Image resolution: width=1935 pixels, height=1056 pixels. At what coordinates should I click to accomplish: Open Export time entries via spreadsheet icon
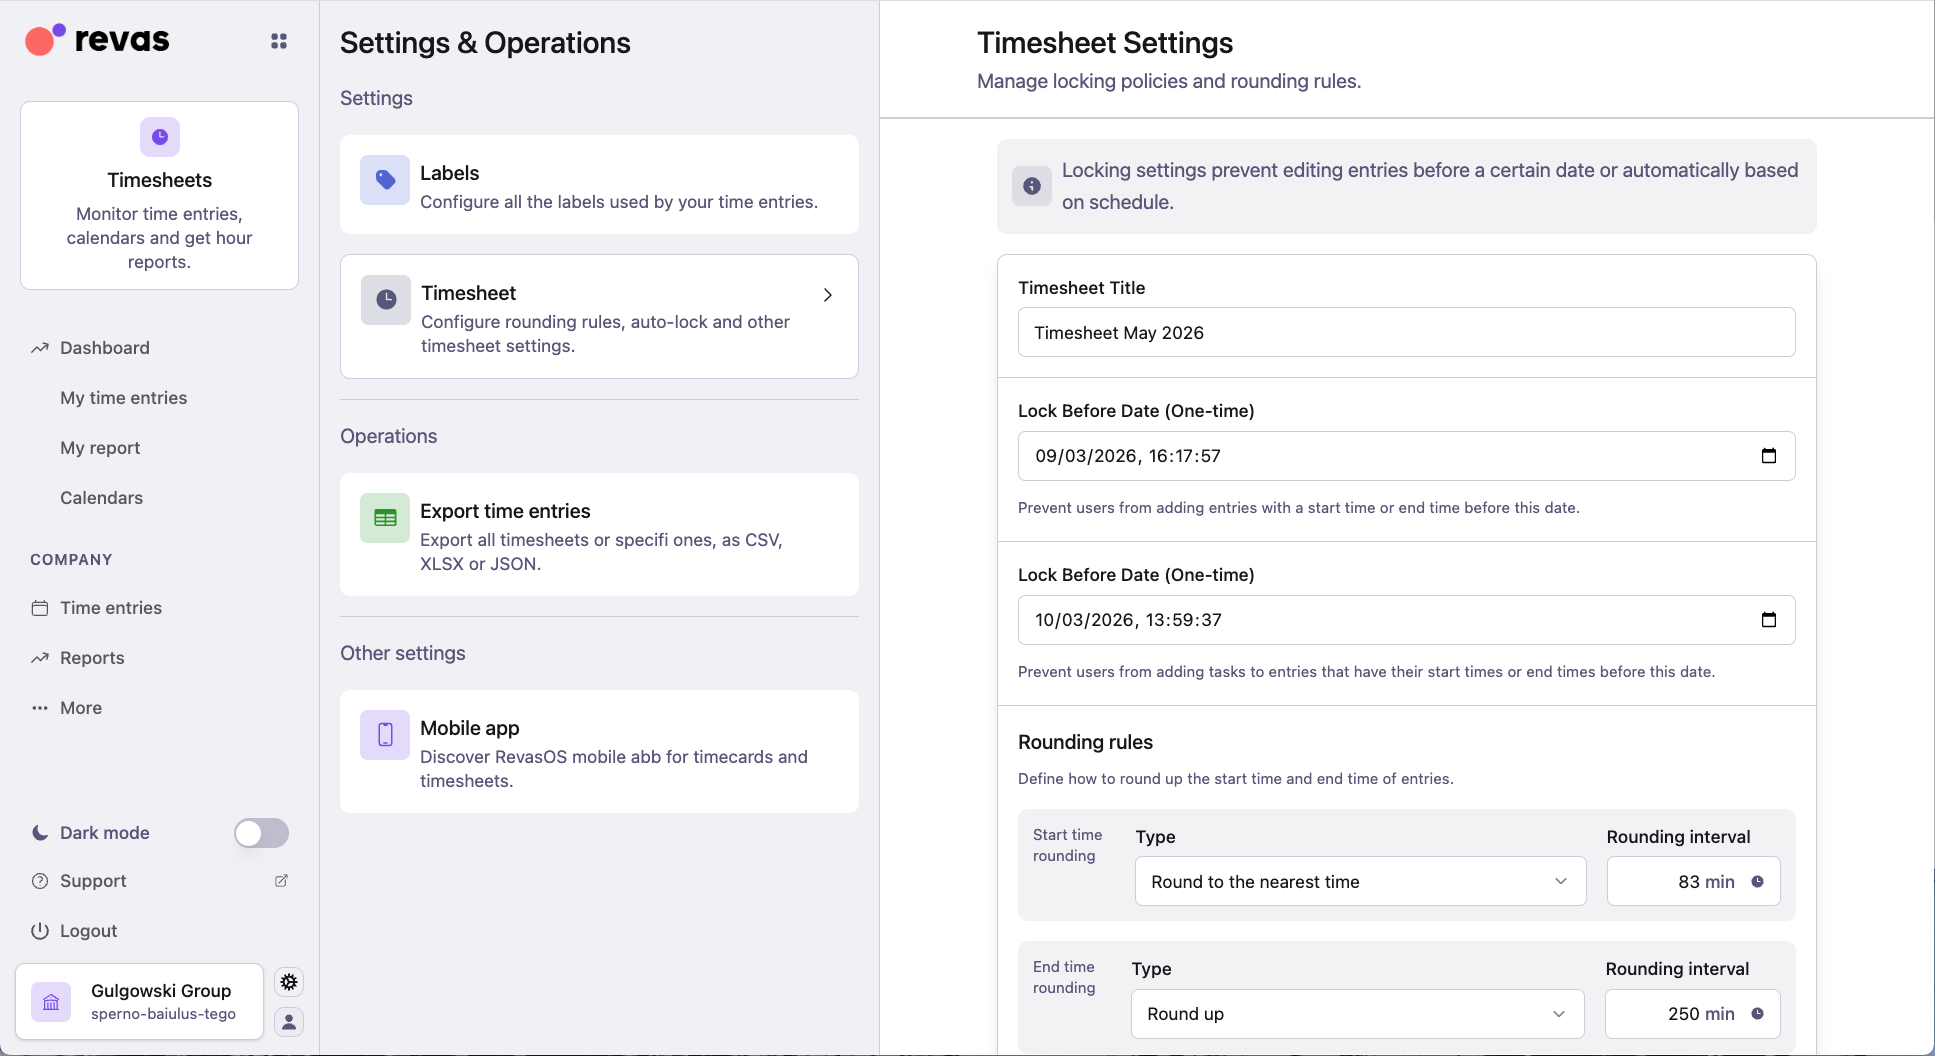(384, 517)
